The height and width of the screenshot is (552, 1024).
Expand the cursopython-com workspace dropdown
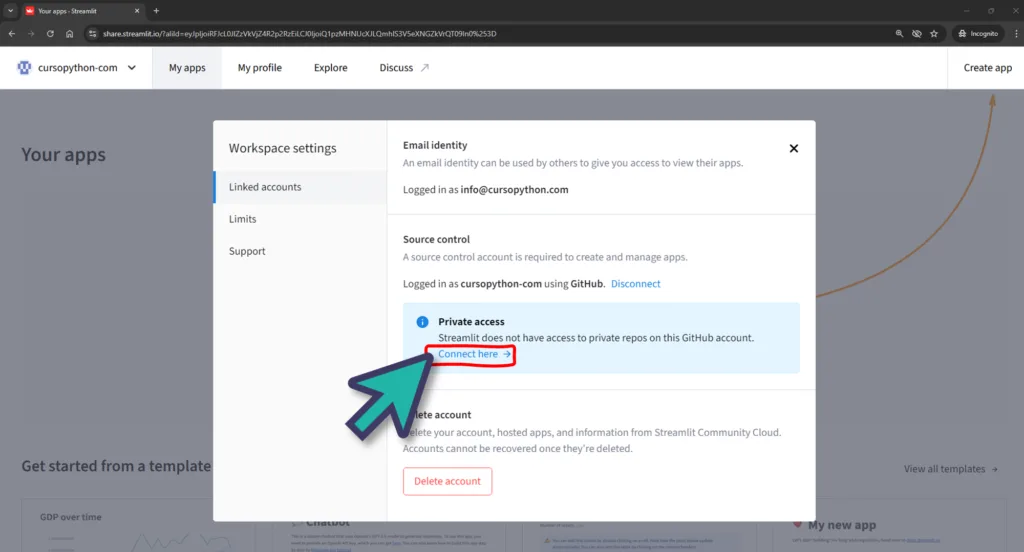(132, 68)
